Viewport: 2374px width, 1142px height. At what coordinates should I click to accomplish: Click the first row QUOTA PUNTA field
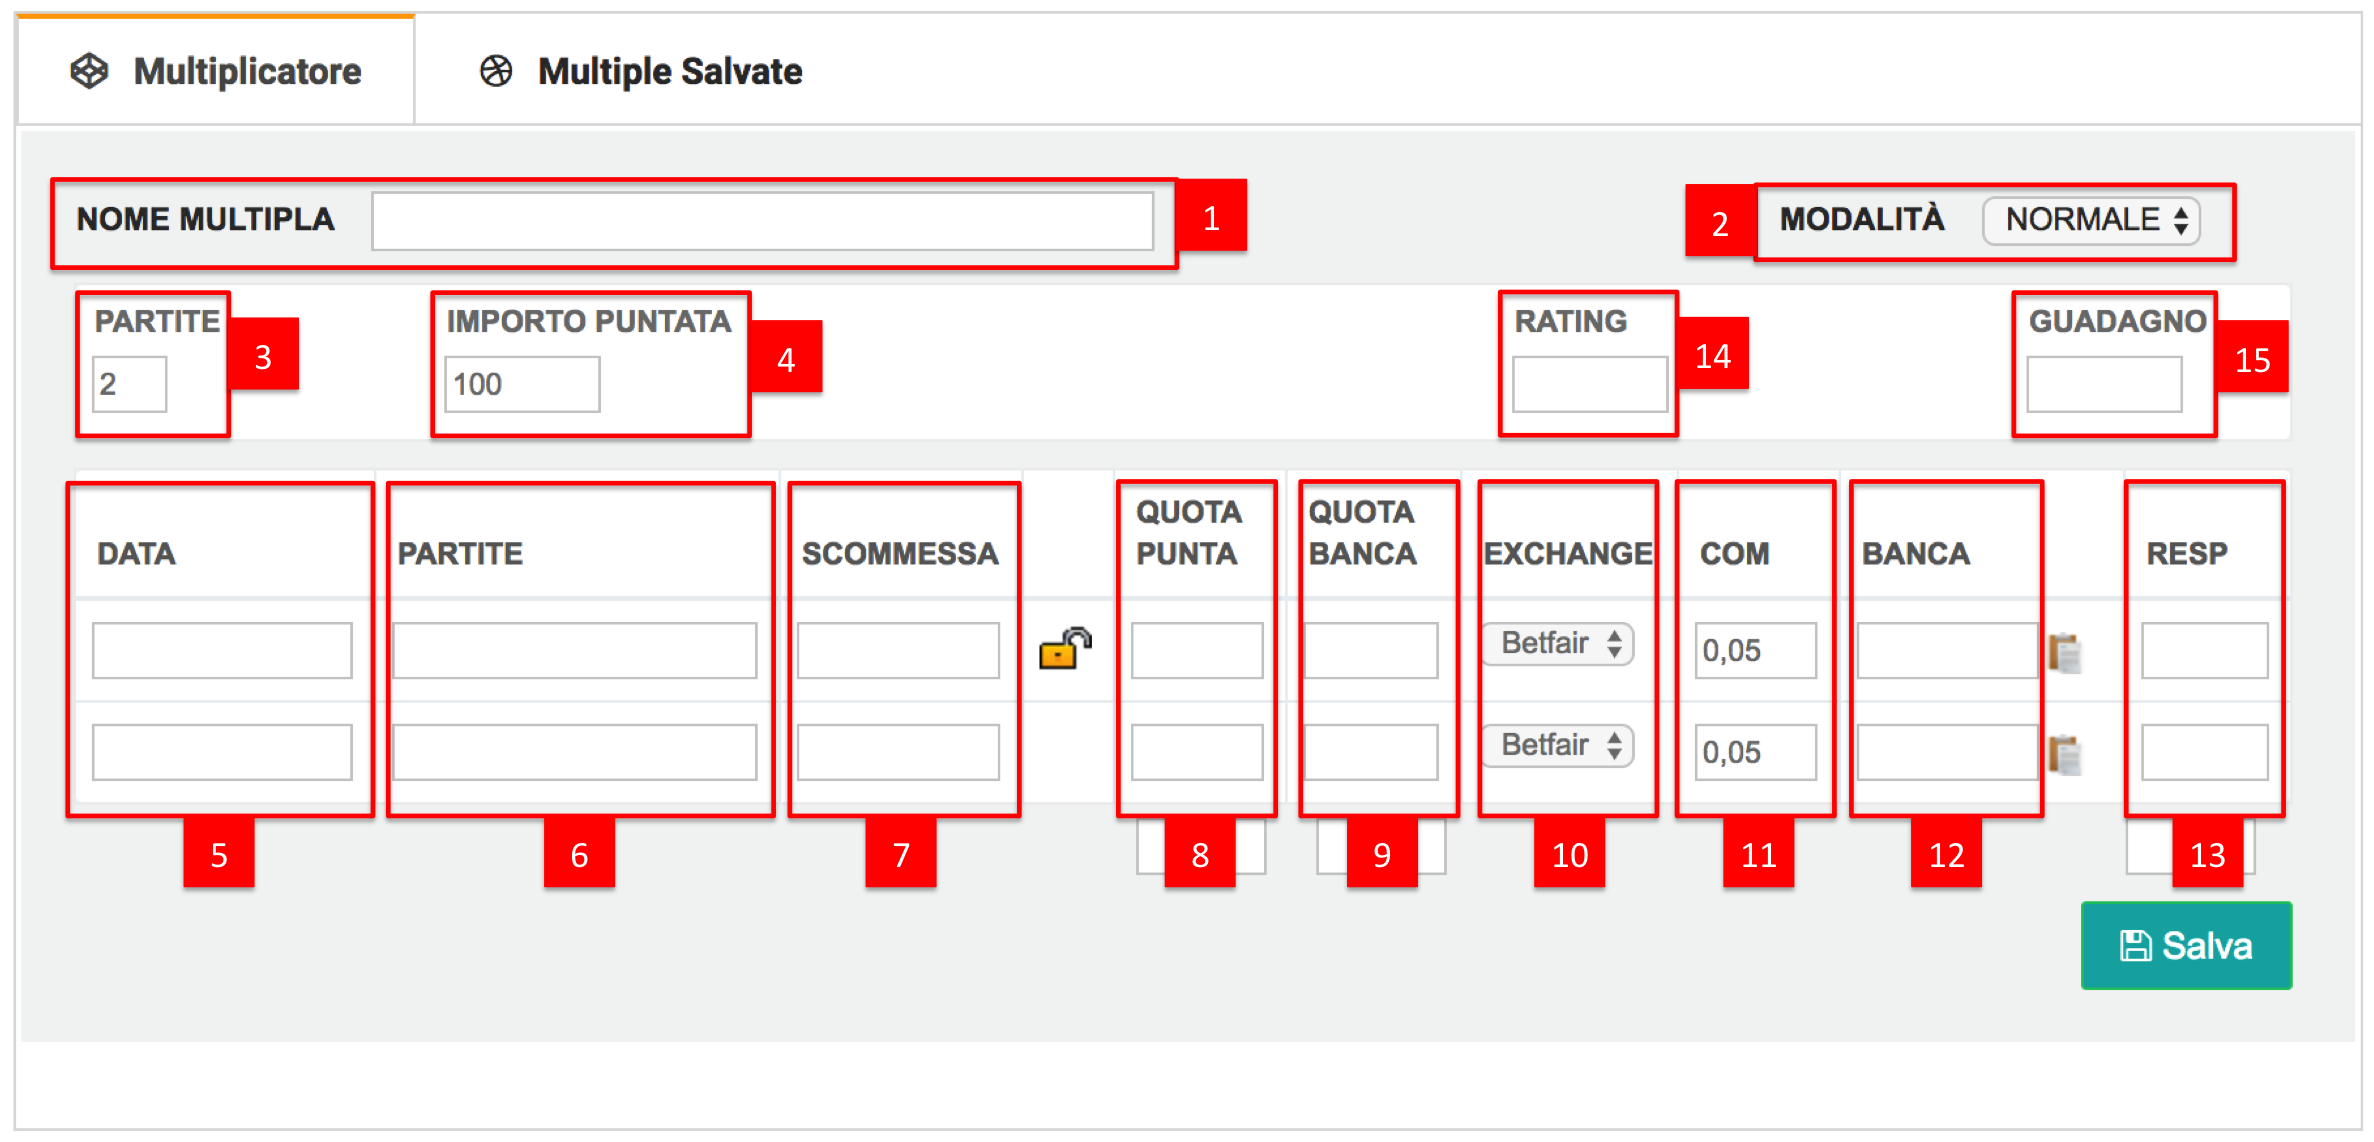(1197, 650)
